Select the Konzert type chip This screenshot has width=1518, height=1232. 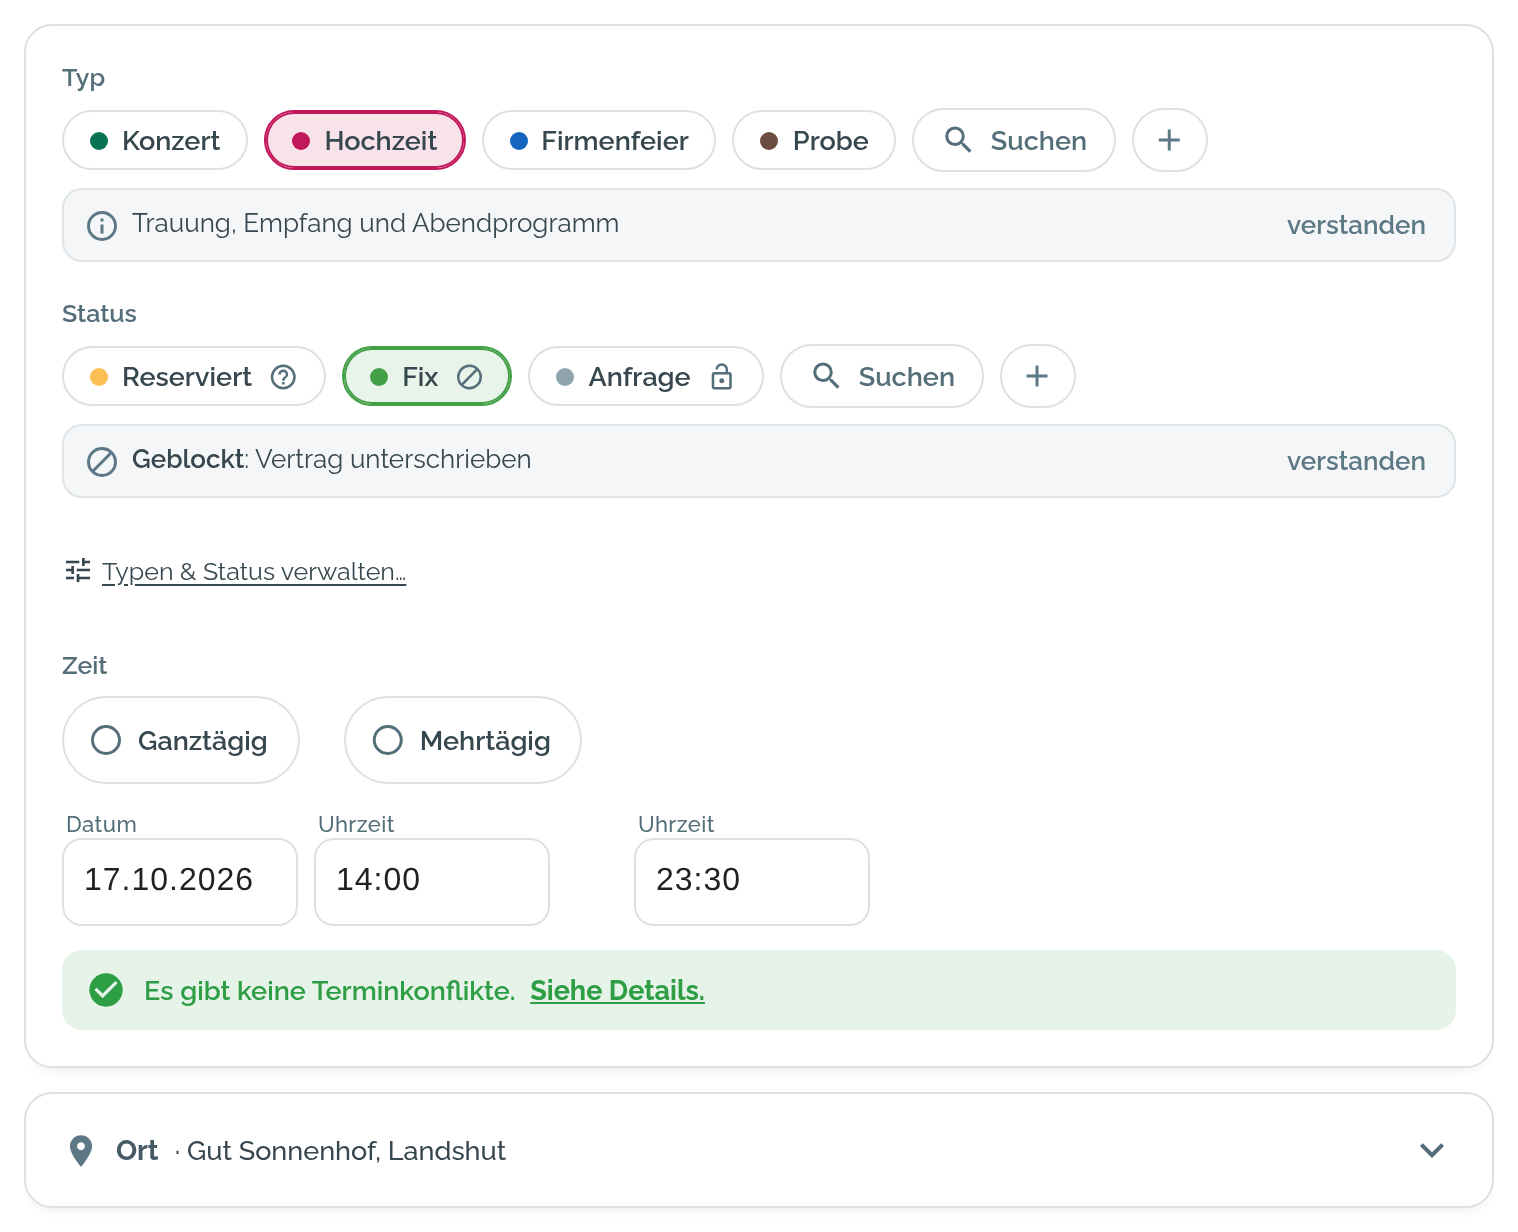click(x=155, y=140)
